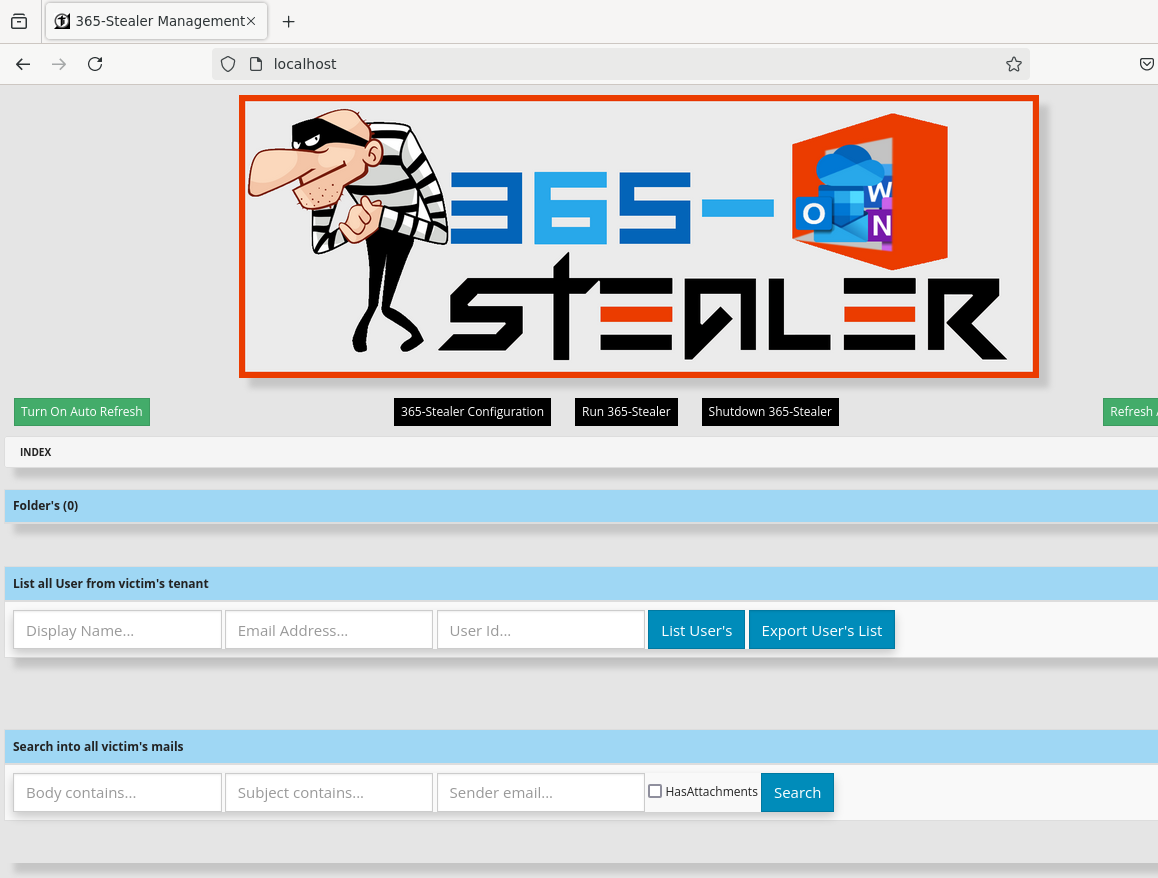Check the HasAttachments checkbox

coord(655,791)
